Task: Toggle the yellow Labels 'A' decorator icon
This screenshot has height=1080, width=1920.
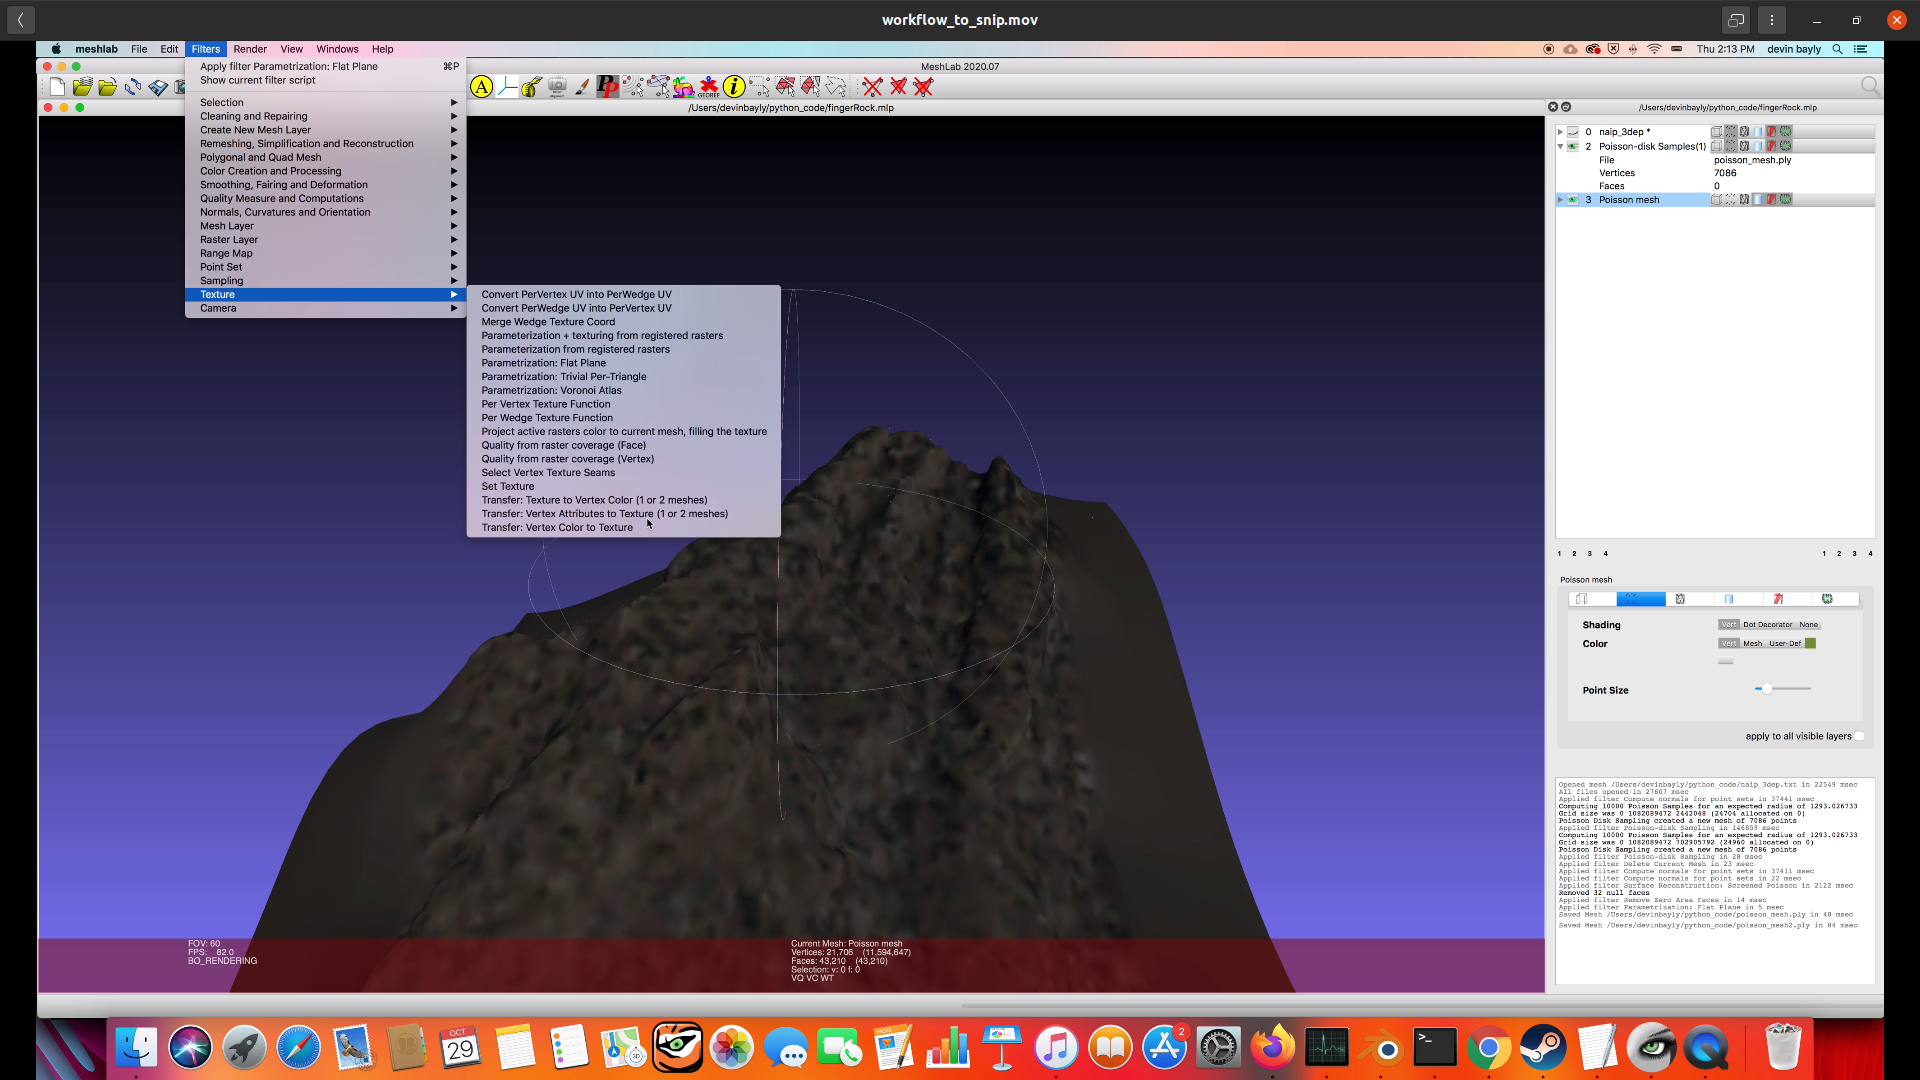Action: coord(482,87)
